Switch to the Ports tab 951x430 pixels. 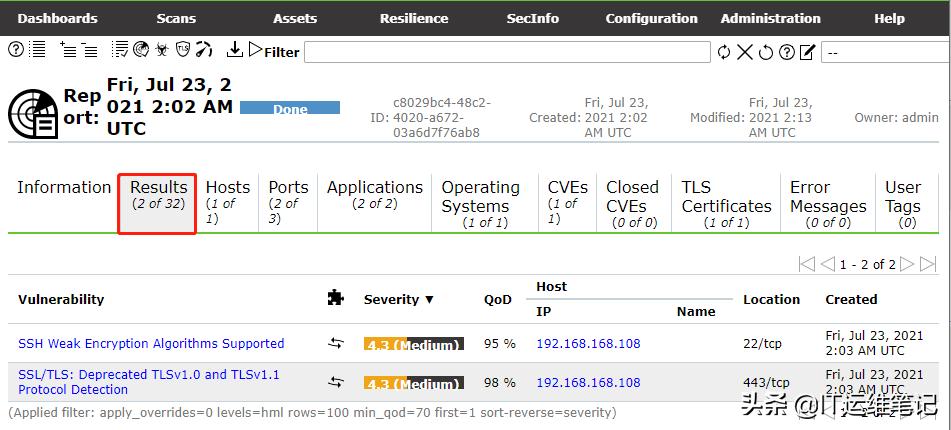click(288, 203)
